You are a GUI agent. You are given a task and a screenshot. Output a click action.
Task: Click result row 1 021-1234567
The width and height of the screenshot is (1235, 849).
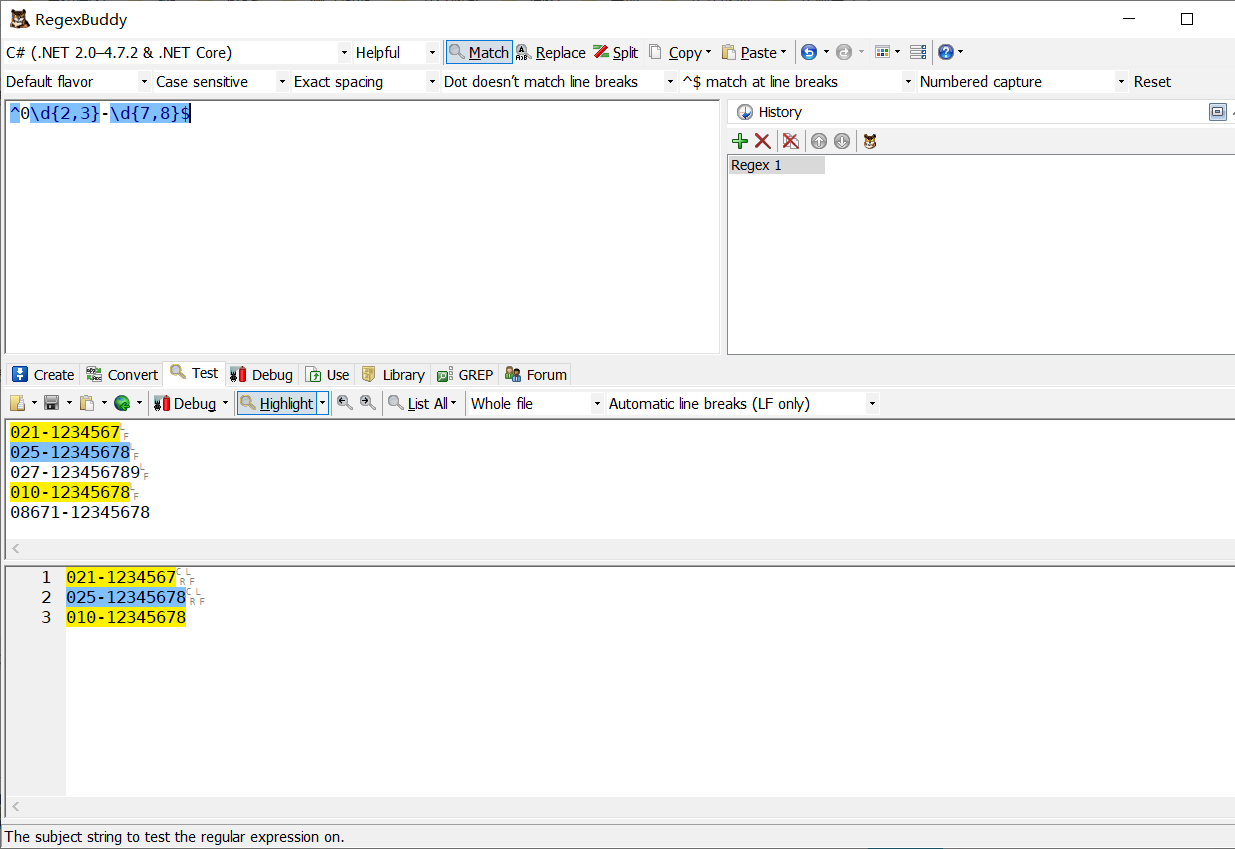pyautogui.click(x=121, y=577)
